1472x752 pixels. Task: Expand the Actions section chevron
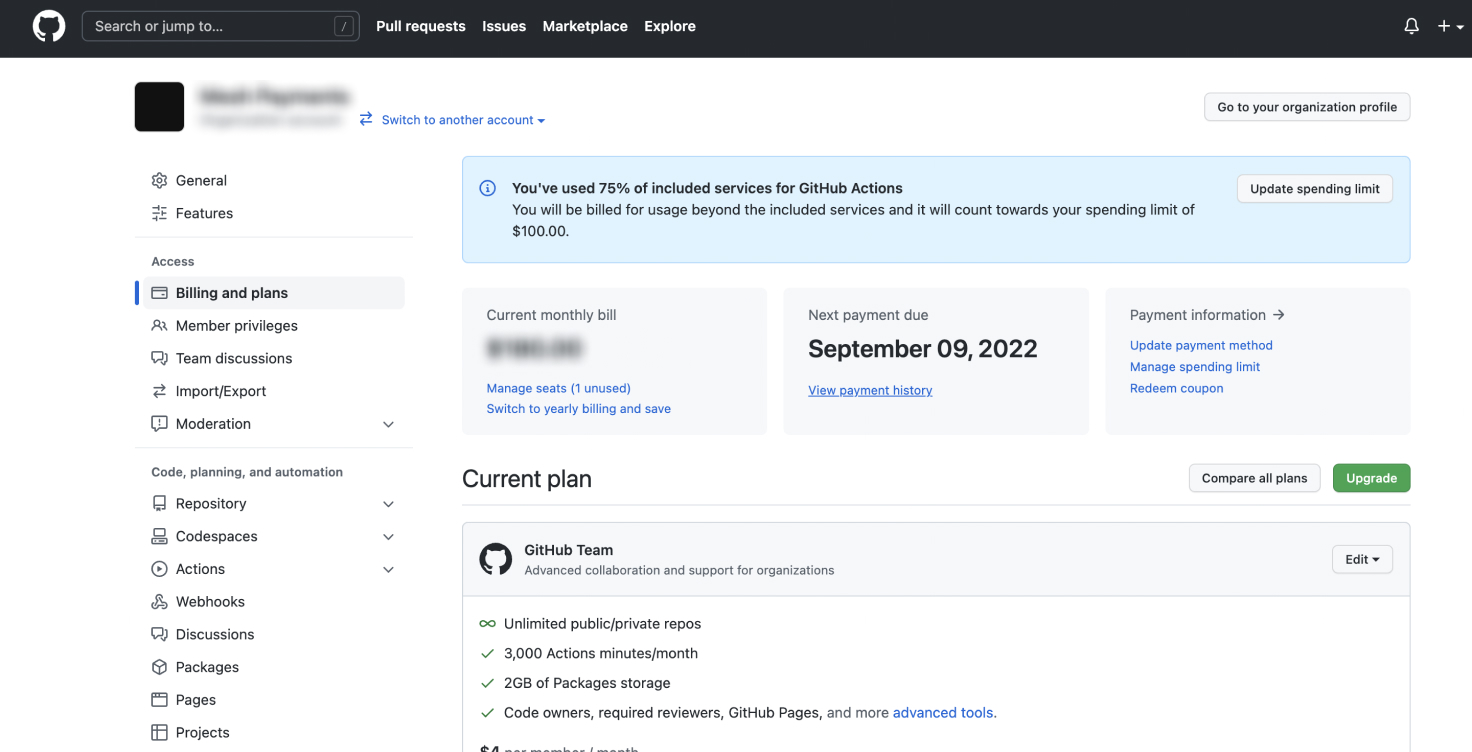(x=389, y=570)
